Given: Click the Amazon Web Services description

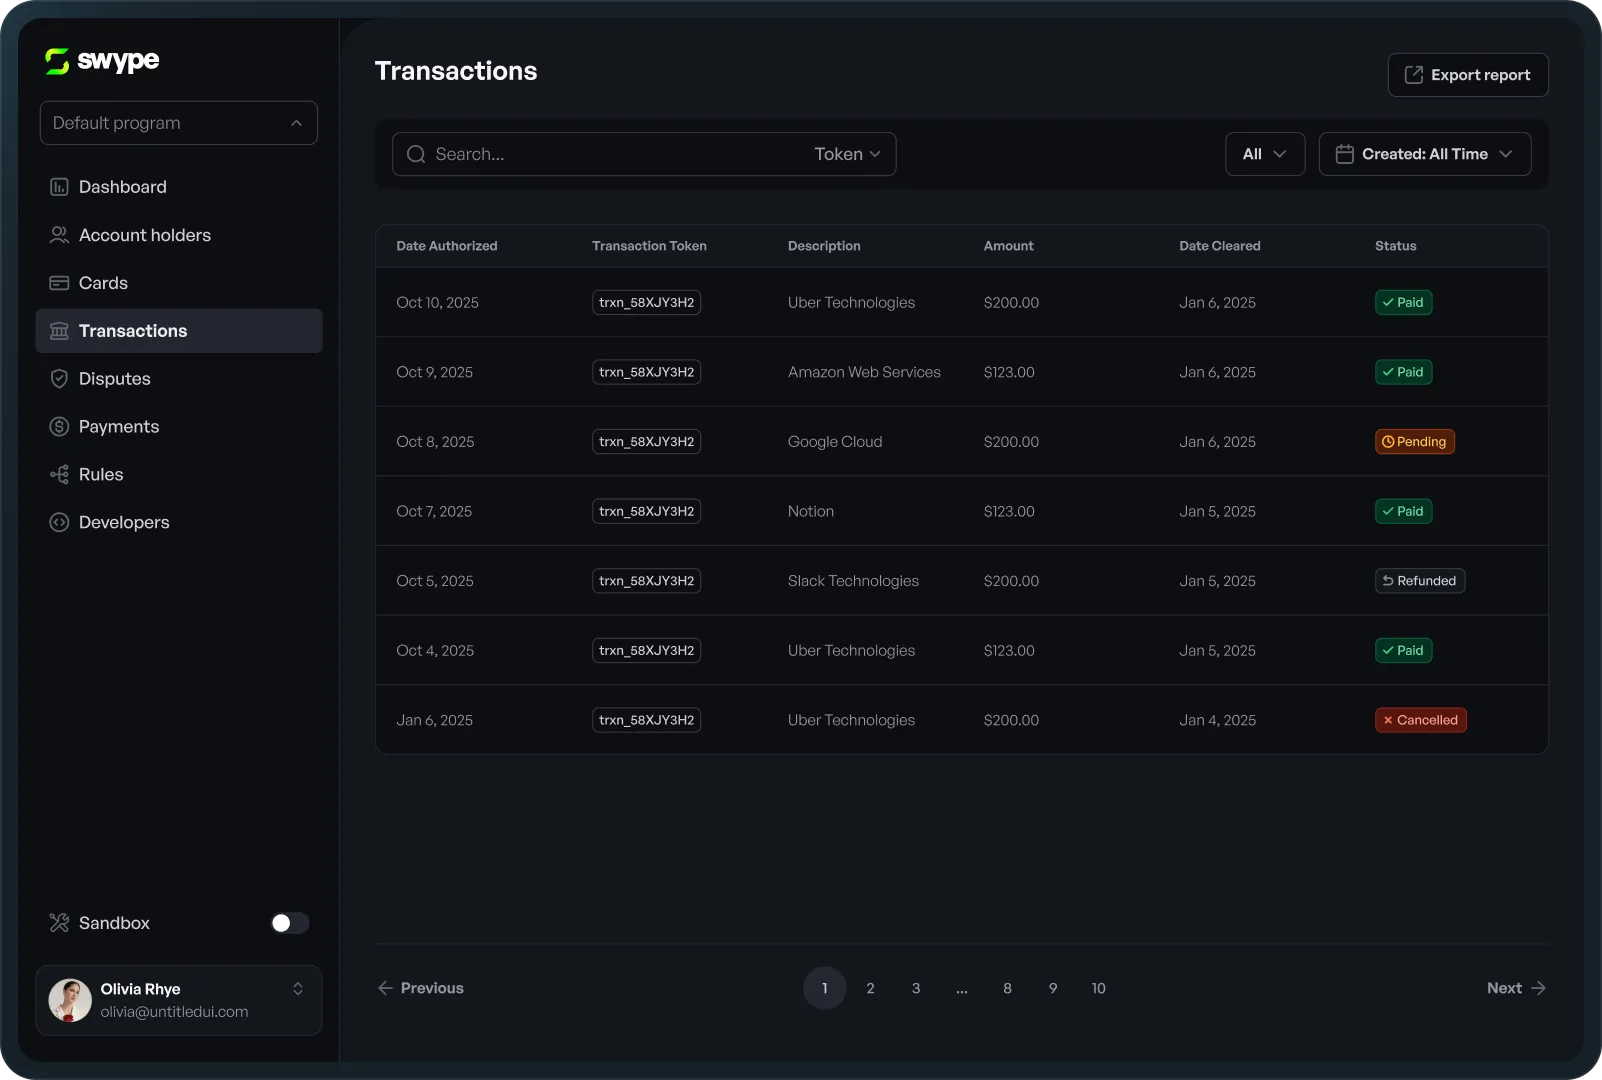Looking at the screenshot, I should (x=864, y=372).
